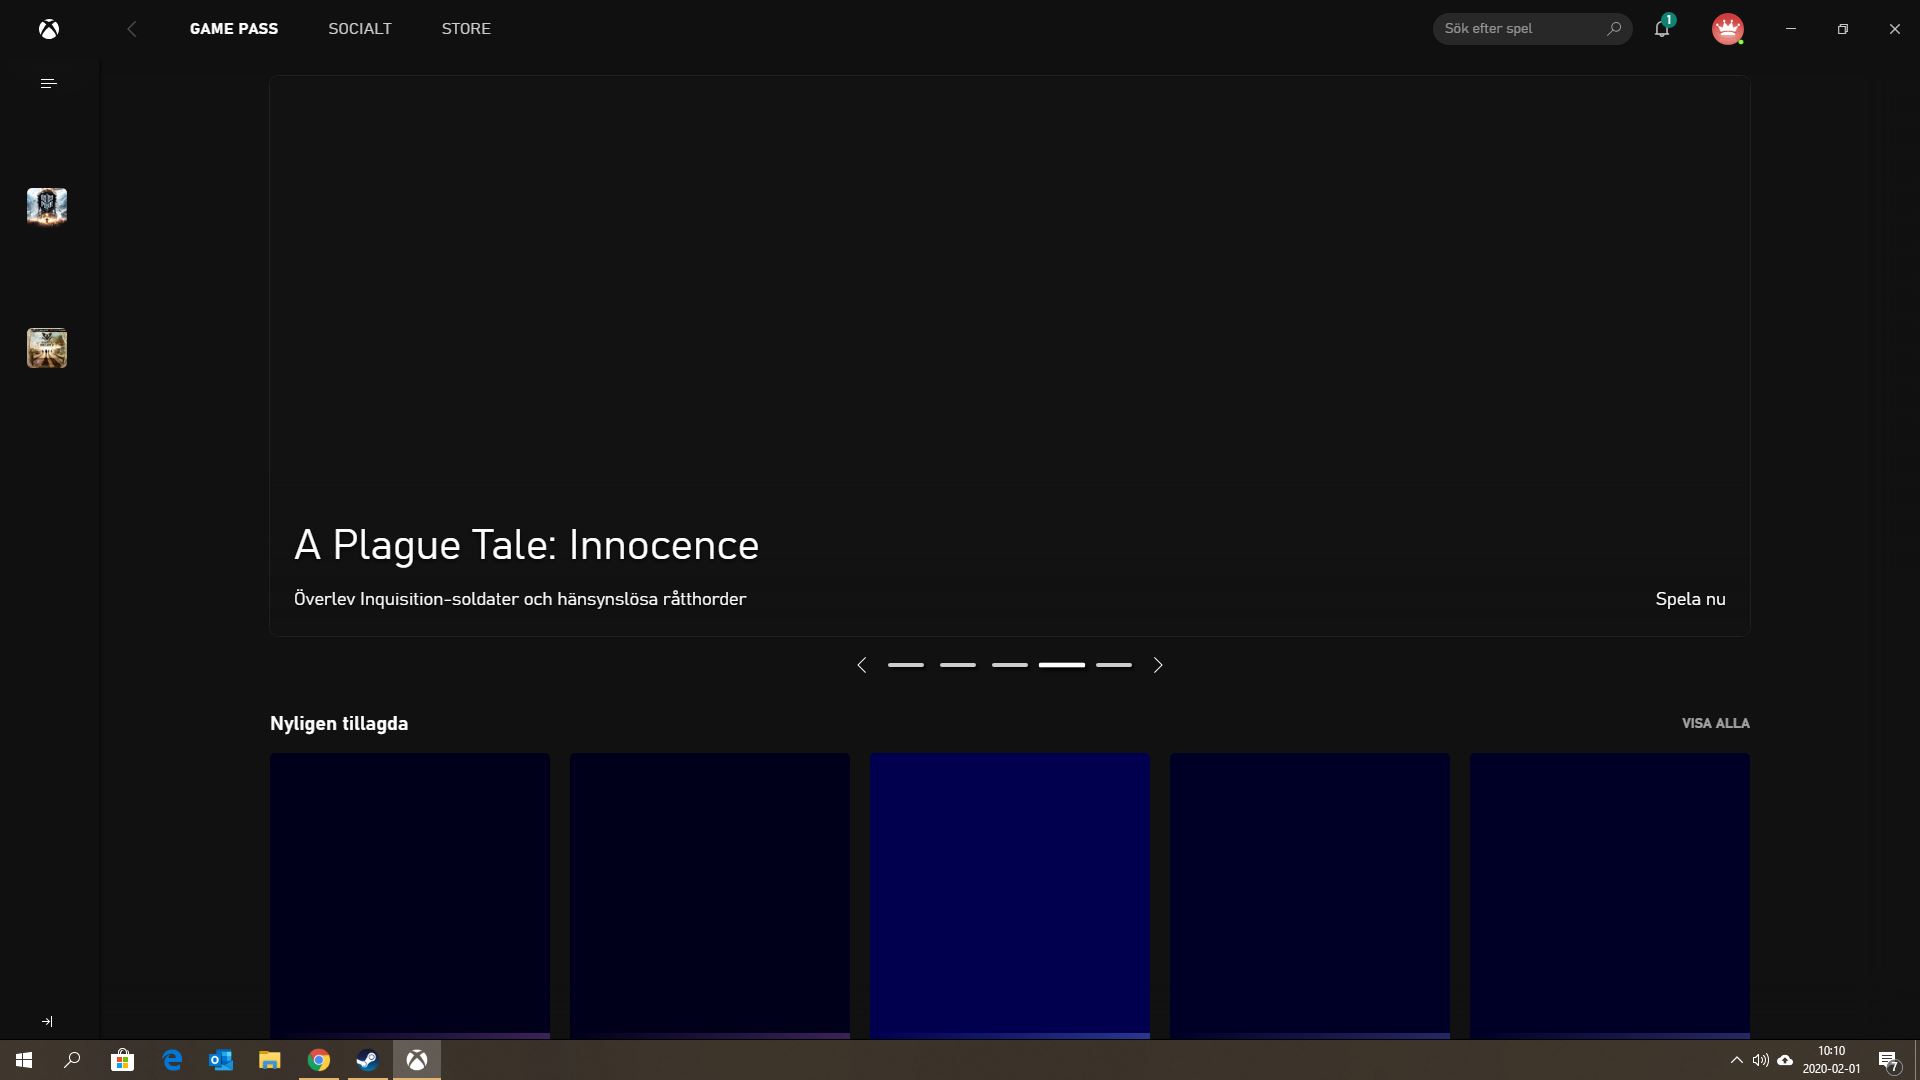1920x1080 pixels.
Task: Click the search magnifier icon
Action: coord(1614,29)
